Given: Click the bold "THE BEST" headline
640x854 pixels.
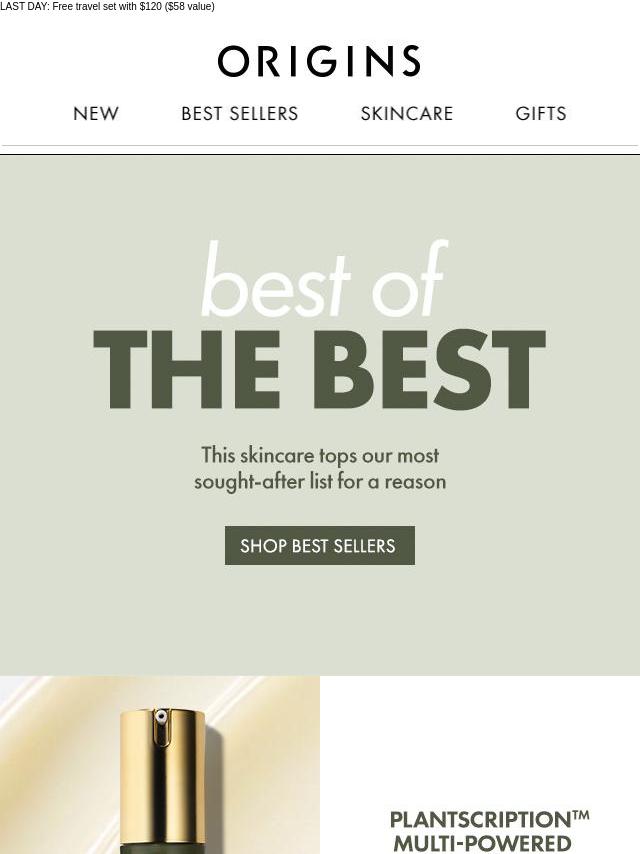Looking at the screenshot, I should [x=320, y=369].
